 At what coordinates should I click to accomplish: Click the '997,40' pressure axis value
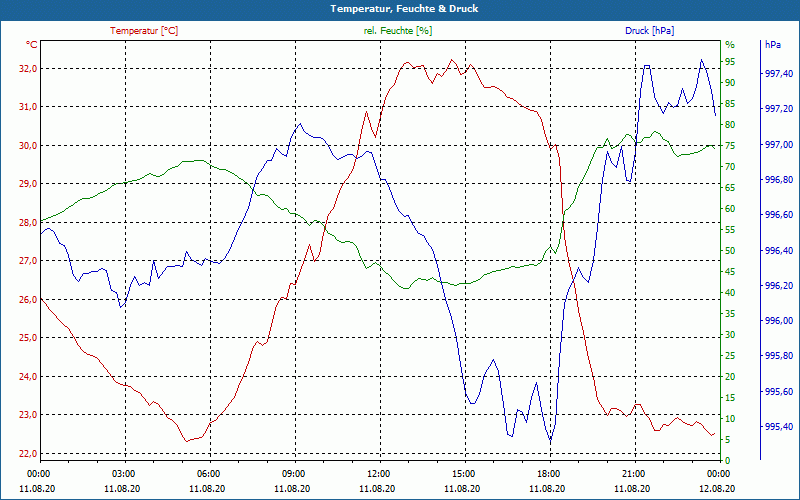(779, 74)
